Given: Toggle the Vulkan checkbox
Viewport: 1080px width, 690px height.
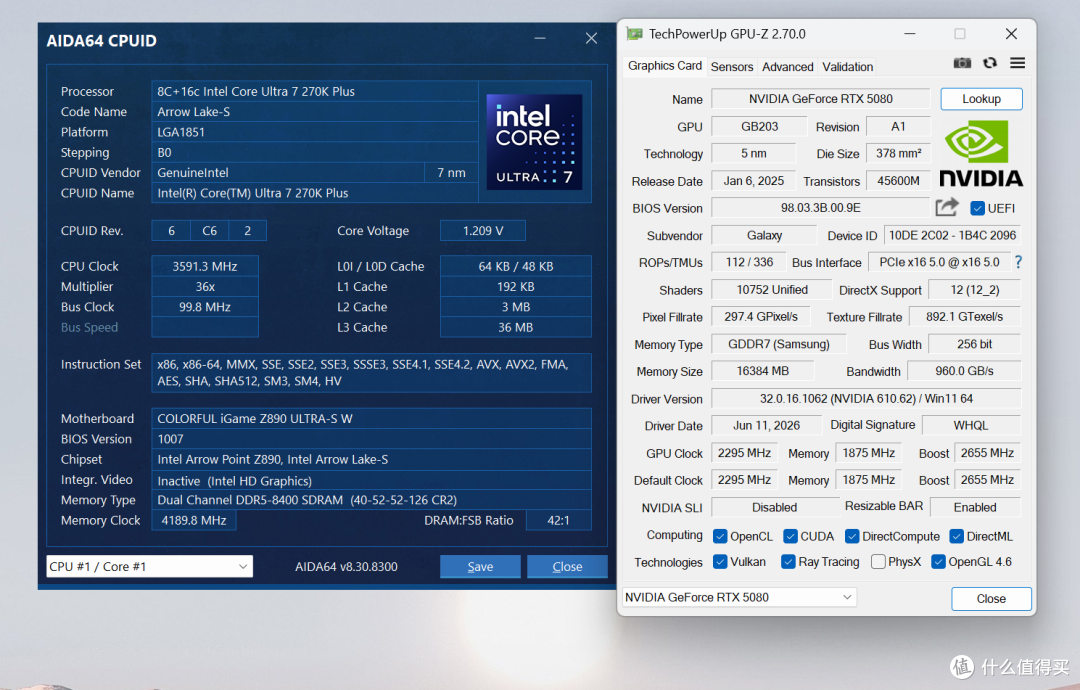Looking at the screenshot, I should tap(720, 562).
